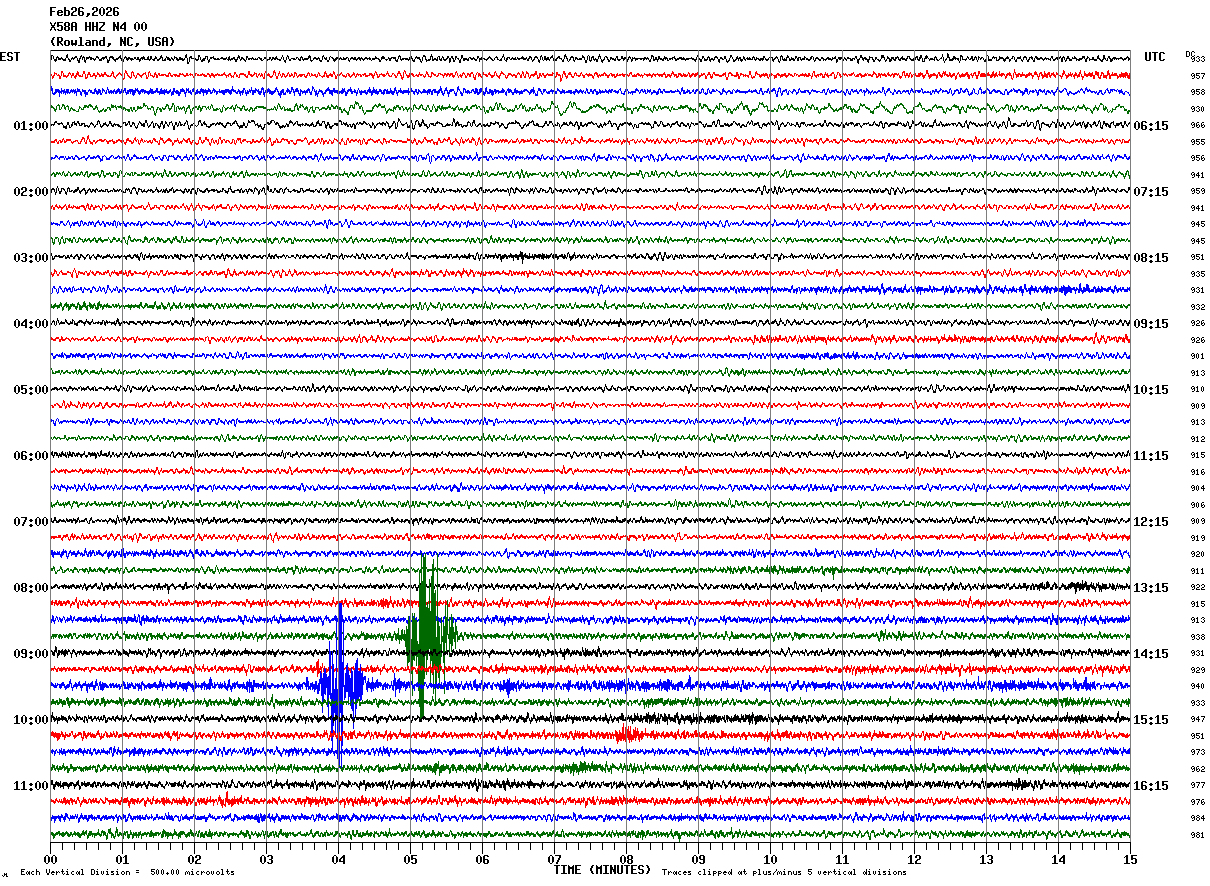The width and height of the screenshot is (1210, 886).
Task: Click the 07:15 UTC time label
Action: (x=1151, y=192)
